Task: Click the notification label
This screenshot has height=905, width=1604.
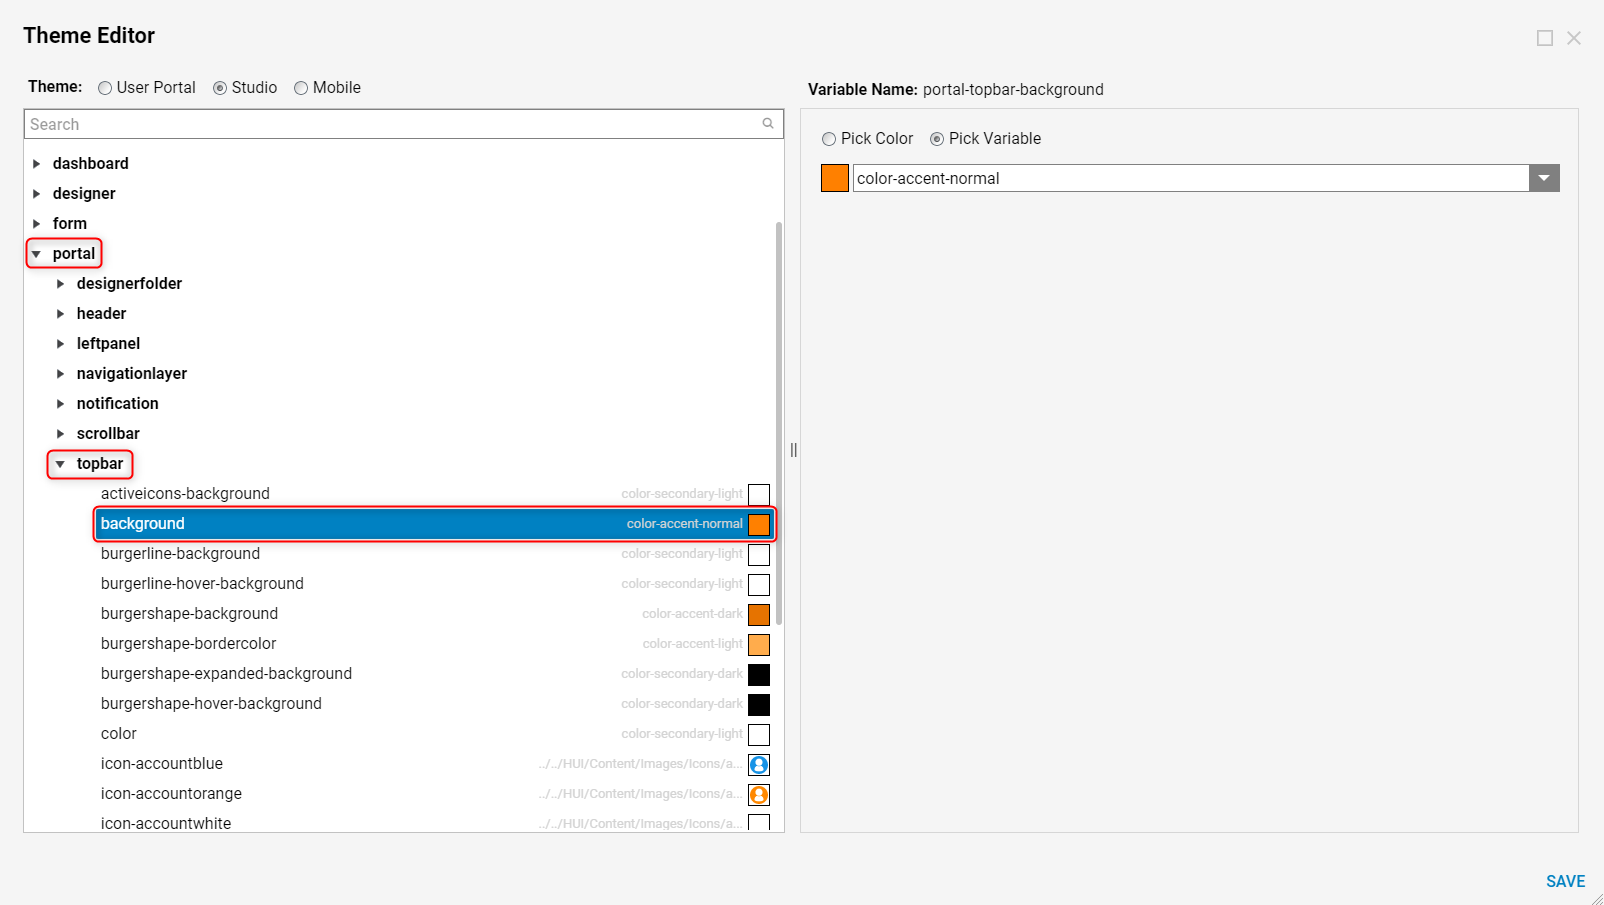Action: pyautogui.click(x=117, y=404)
